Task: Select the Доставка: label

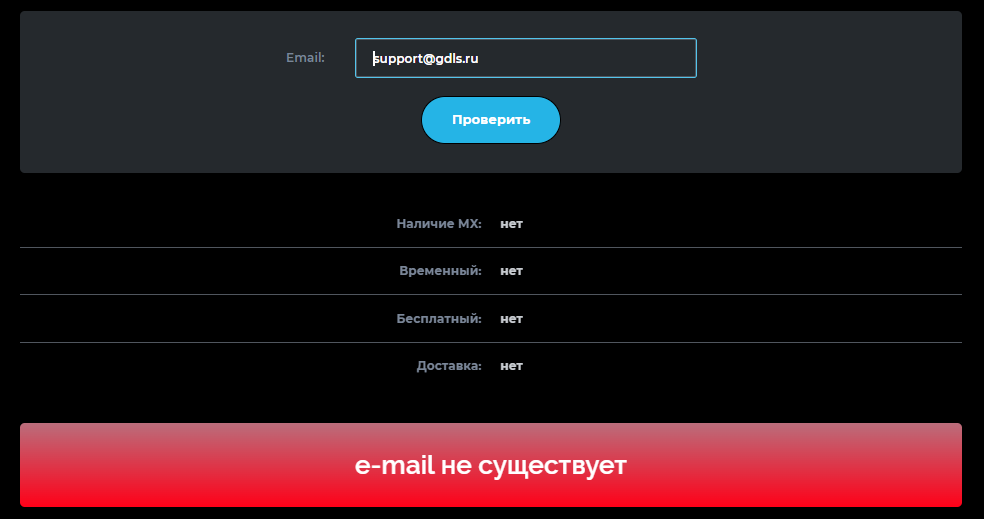Action: [449, 366]
